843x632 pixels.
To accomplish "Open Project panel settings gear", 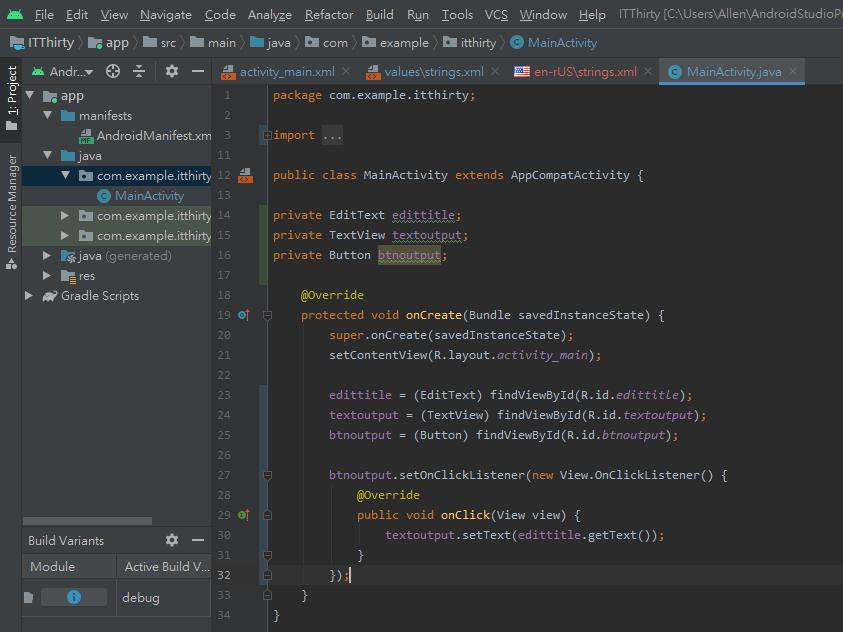I will (172, 71).
